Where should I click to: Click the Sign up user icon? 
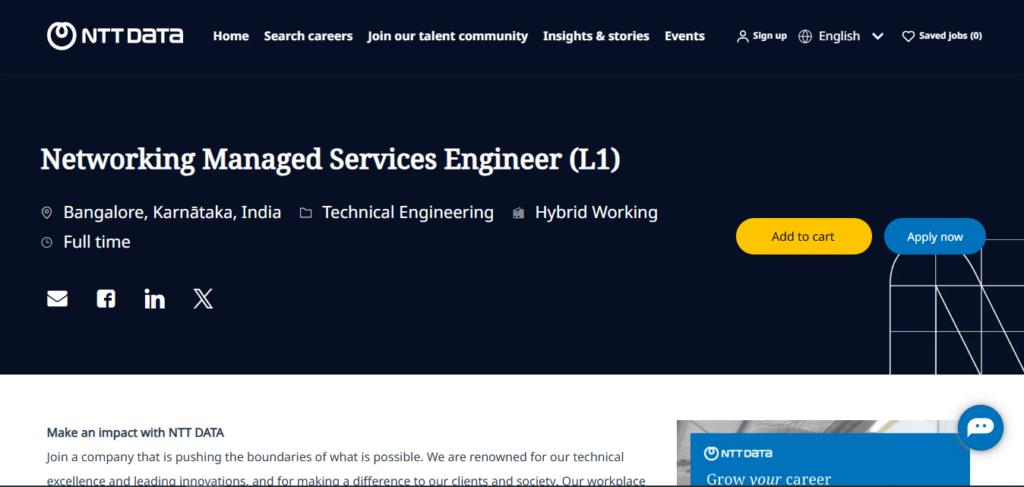[x=743, y=37]
